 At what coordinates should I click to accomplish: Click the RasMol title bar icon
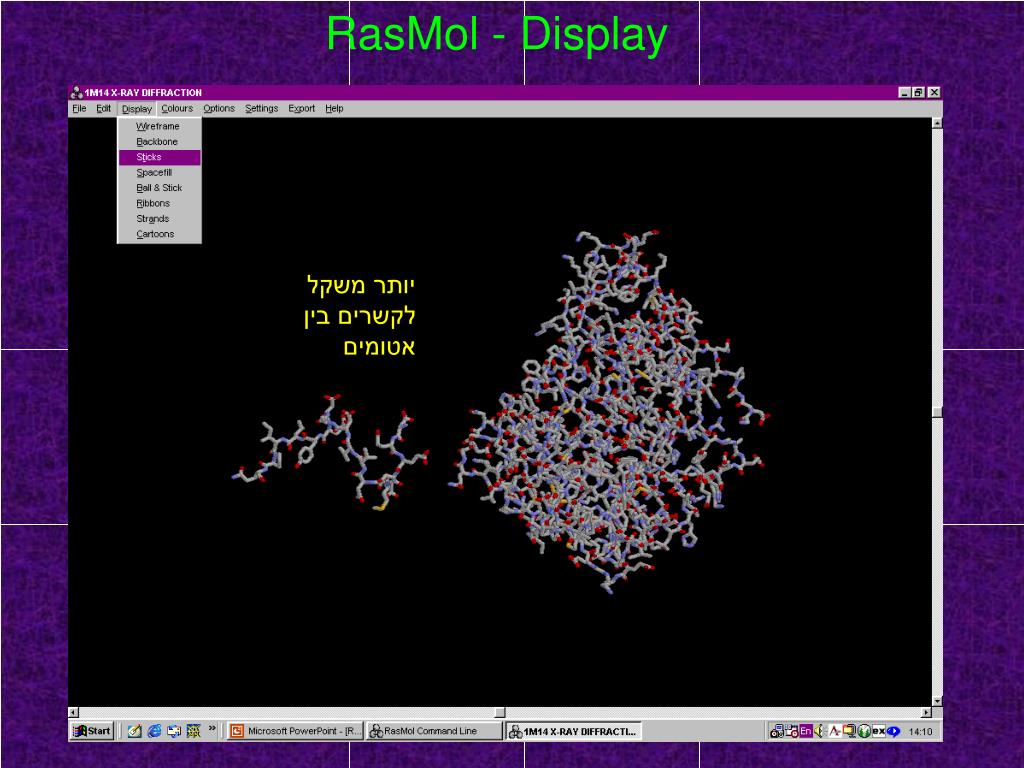[76, 93]
